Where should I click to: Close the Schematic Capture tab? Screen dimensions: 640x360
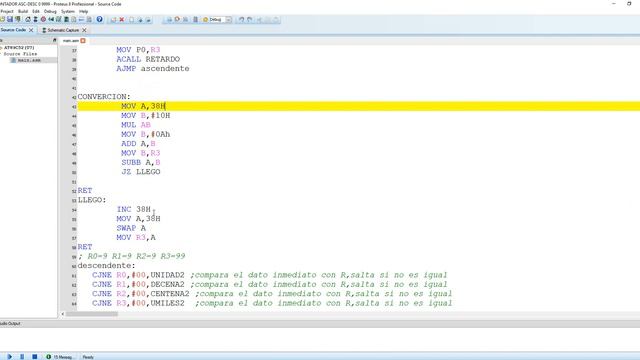(x=84, y=30)
